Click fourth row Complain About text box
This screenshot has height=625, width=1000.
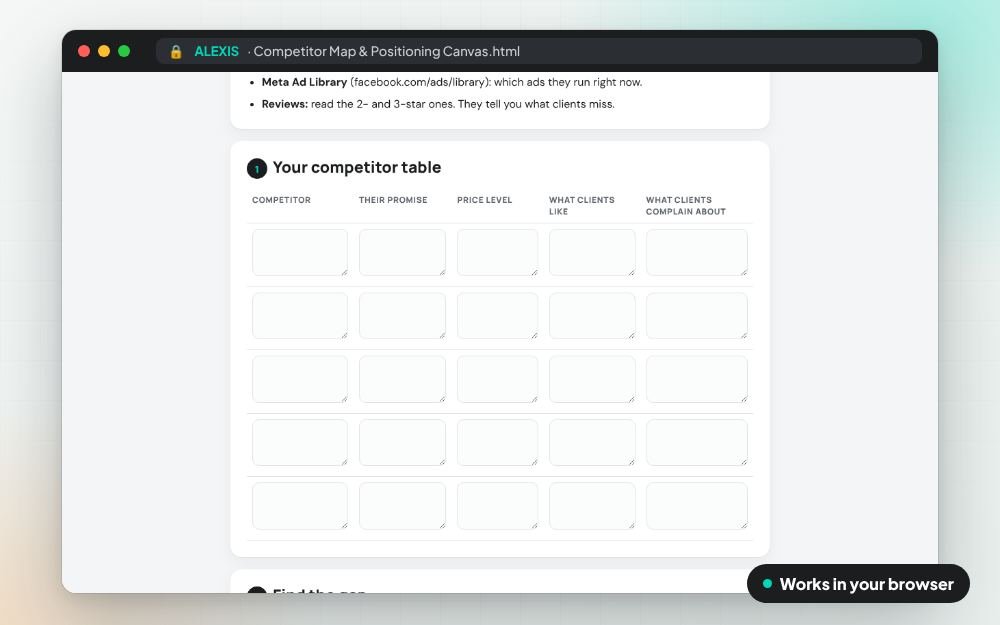click(x=697, y=443)
